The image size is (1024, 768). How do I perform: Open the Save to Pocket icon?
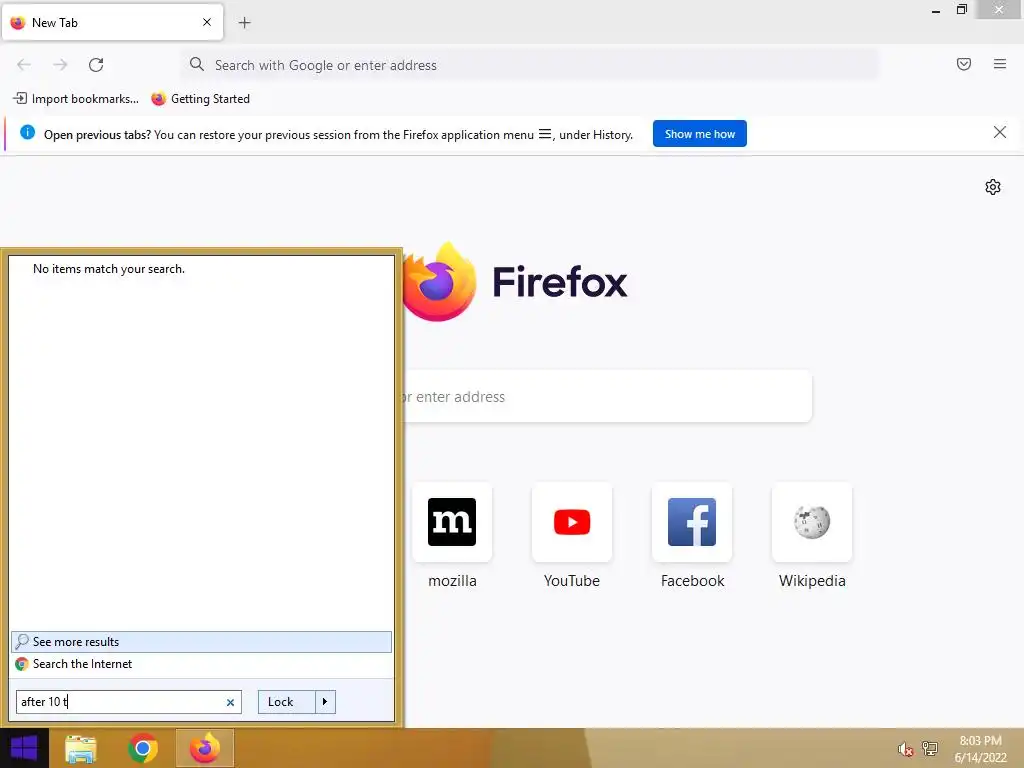click(x=963, y=64)
